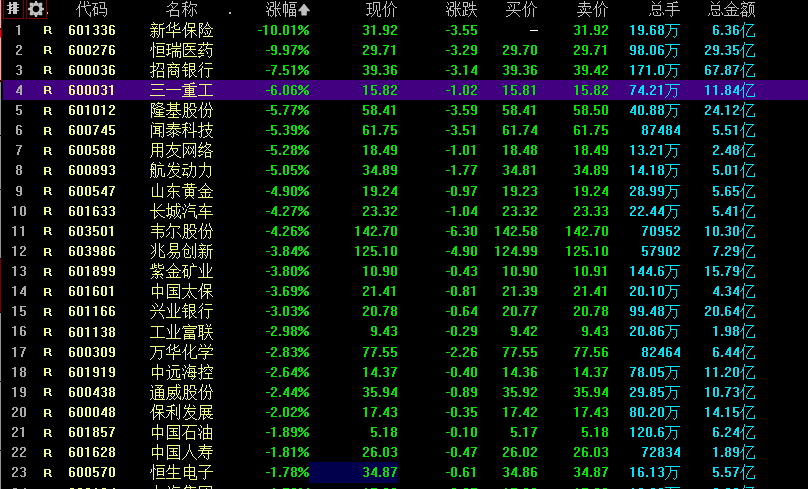The height and width of the screenshot is (489, 808).
Task: Sort by 涨跌 column header
Action: tap(461, 9)
